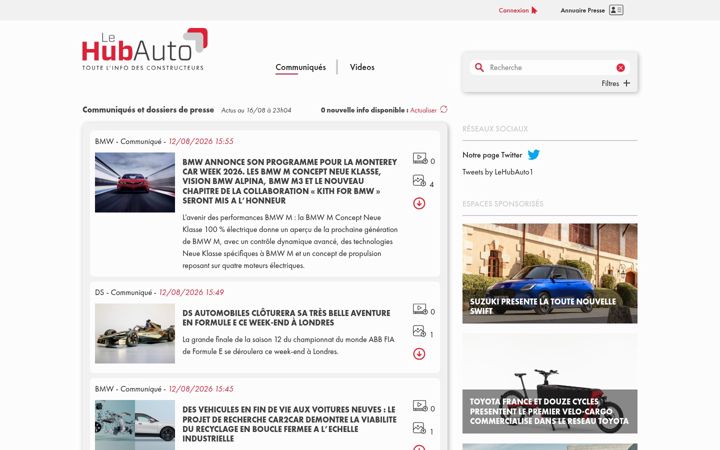Click the red BMW car thumbnail
The height and width of the screenshot is (450, 720).
[135, 182]
